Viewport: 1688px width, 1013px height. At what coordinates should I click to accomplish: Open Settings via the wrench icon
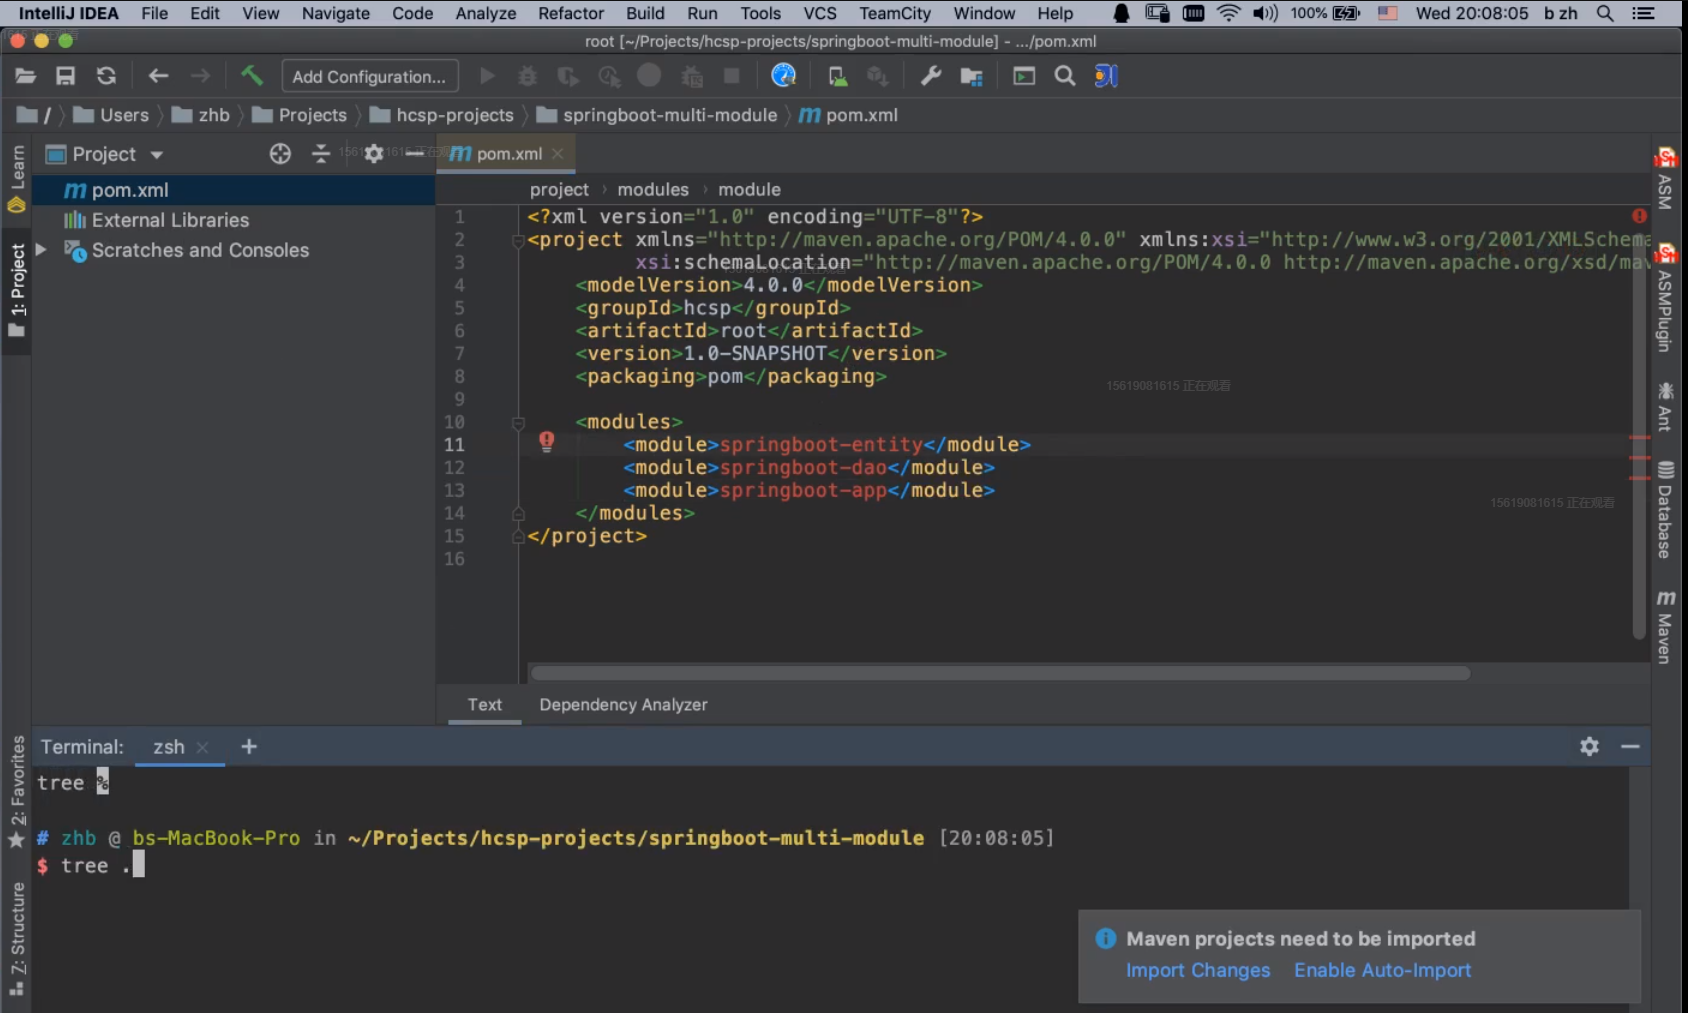click(931, 76)
